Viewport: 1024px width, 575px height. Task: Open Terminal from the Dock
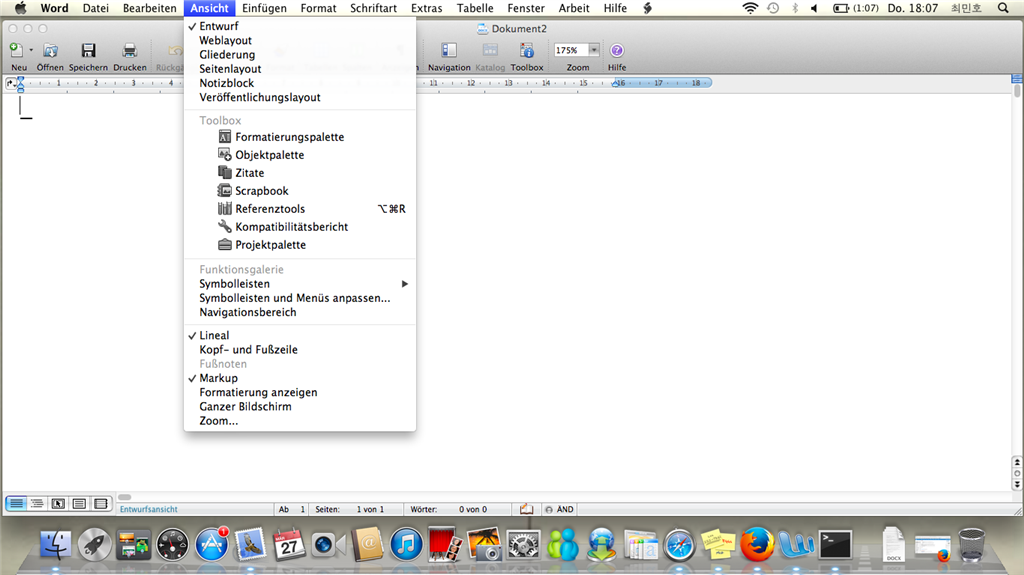835,544
